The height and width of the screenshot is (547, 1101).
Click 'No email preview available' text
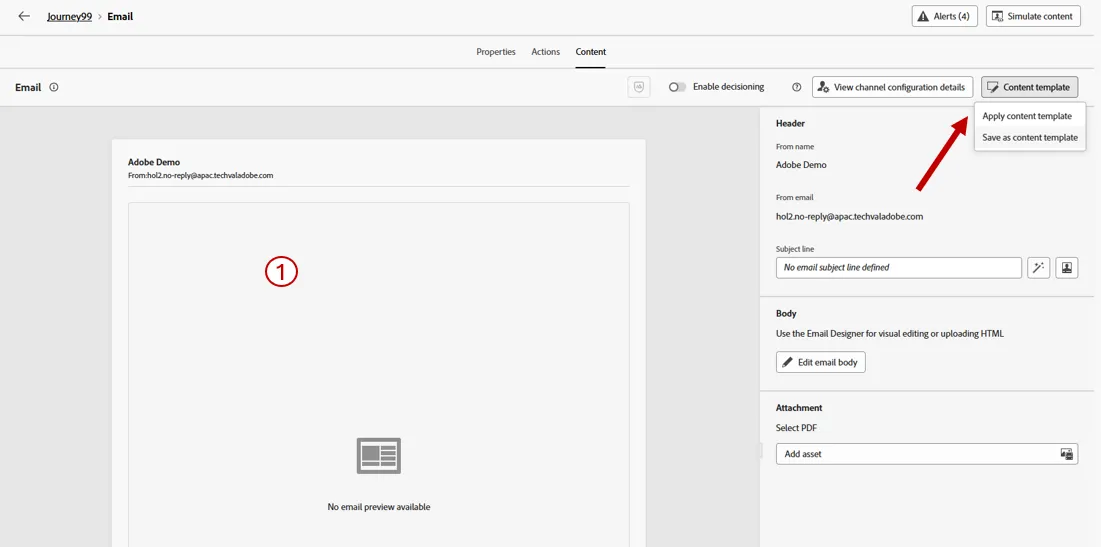point(378,506)
